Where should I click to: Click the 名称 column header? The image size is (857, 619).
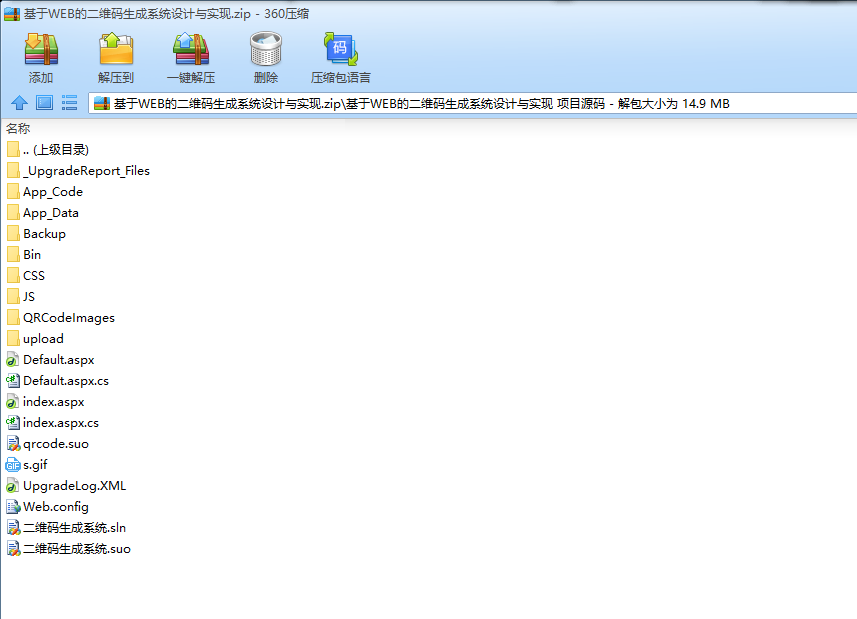[18, 128]
